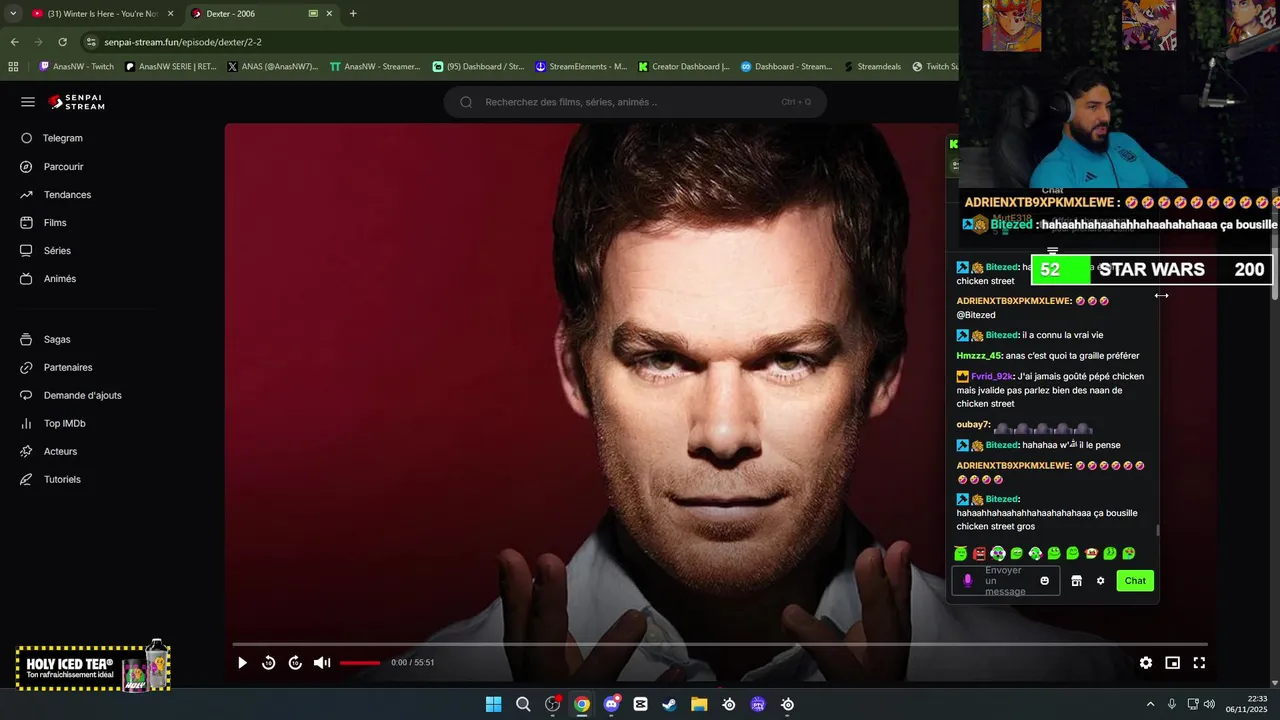The width and height of the screenshot is (1280, 720).
Task: Open Windows taskbar search
Action: (523, 705)
